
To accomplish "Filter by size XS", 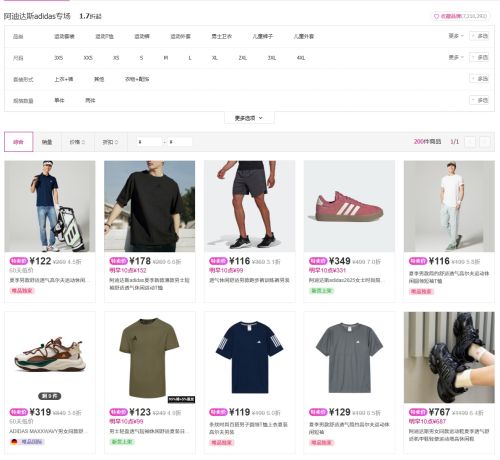I will [116, 58].
